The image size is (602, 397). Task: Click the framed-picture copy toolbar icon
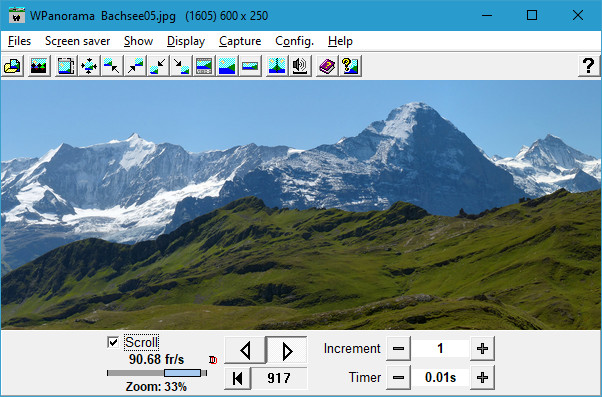point(66,66)
